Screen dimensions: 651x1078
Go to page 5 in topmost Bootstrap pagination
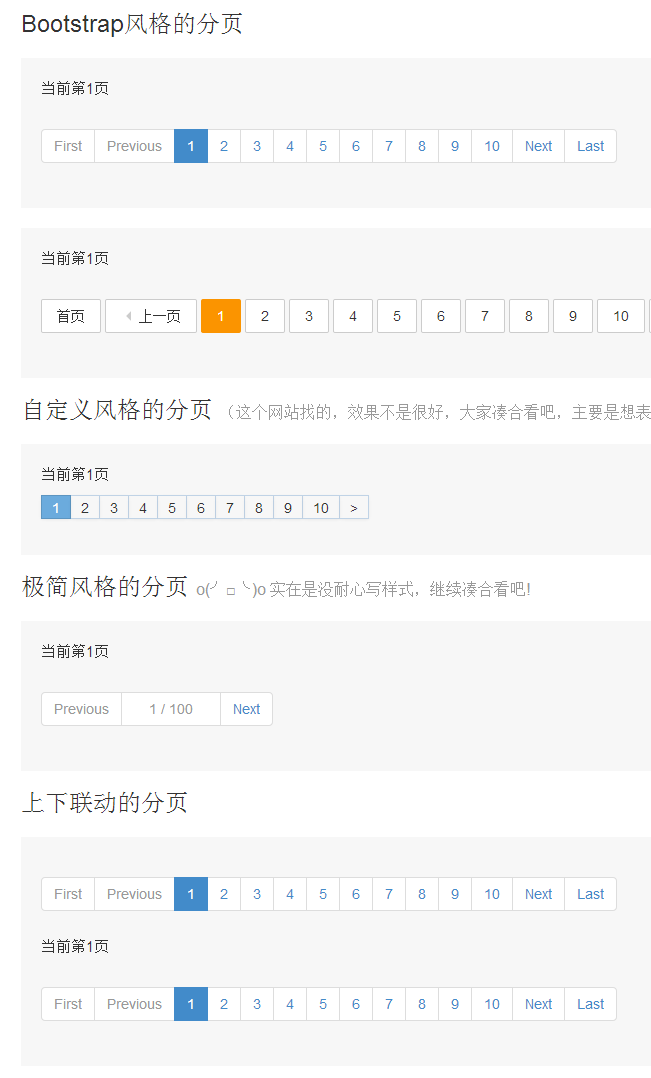323,146
